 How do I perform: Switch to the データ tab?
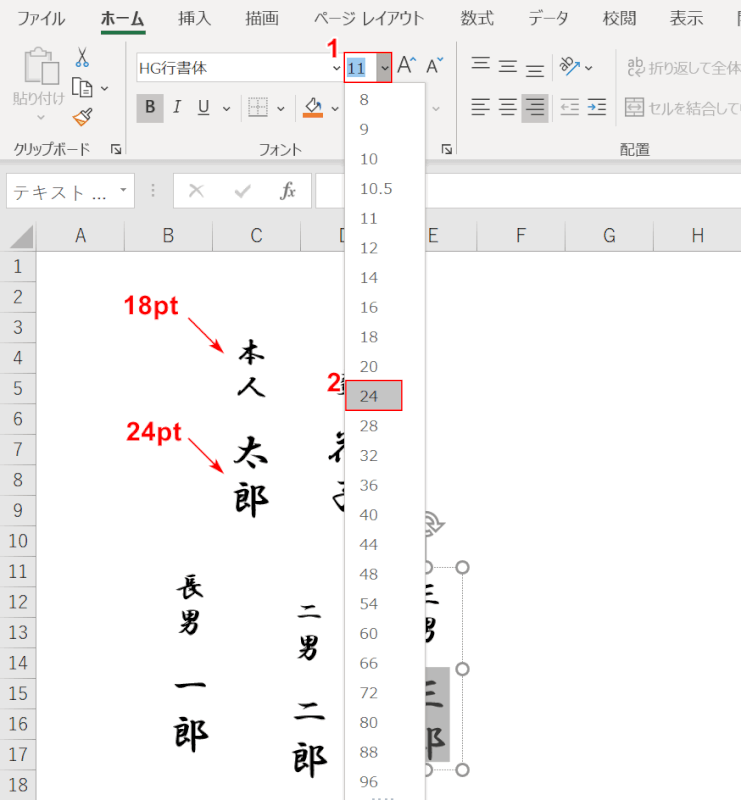tap(549, 19)
